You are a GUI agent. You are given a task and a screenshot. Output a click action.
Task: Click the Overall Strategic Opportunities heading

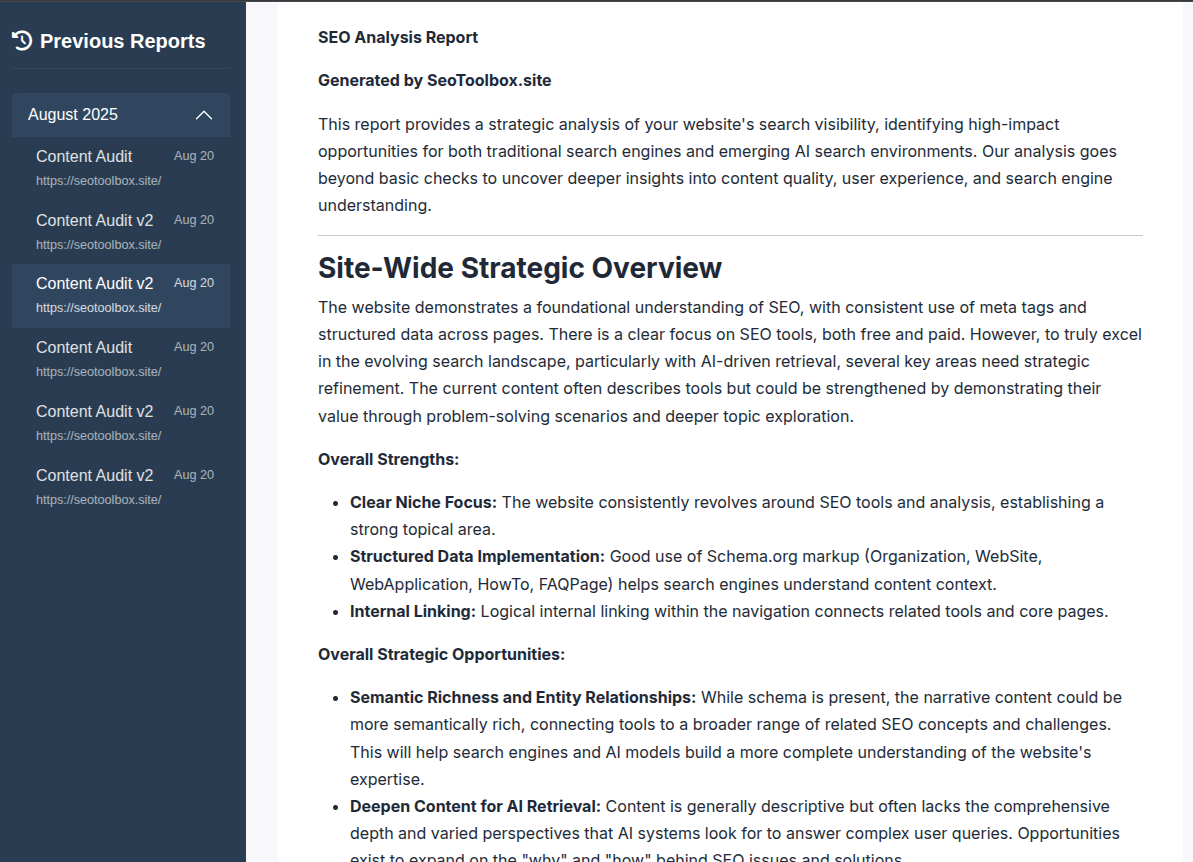441,653
